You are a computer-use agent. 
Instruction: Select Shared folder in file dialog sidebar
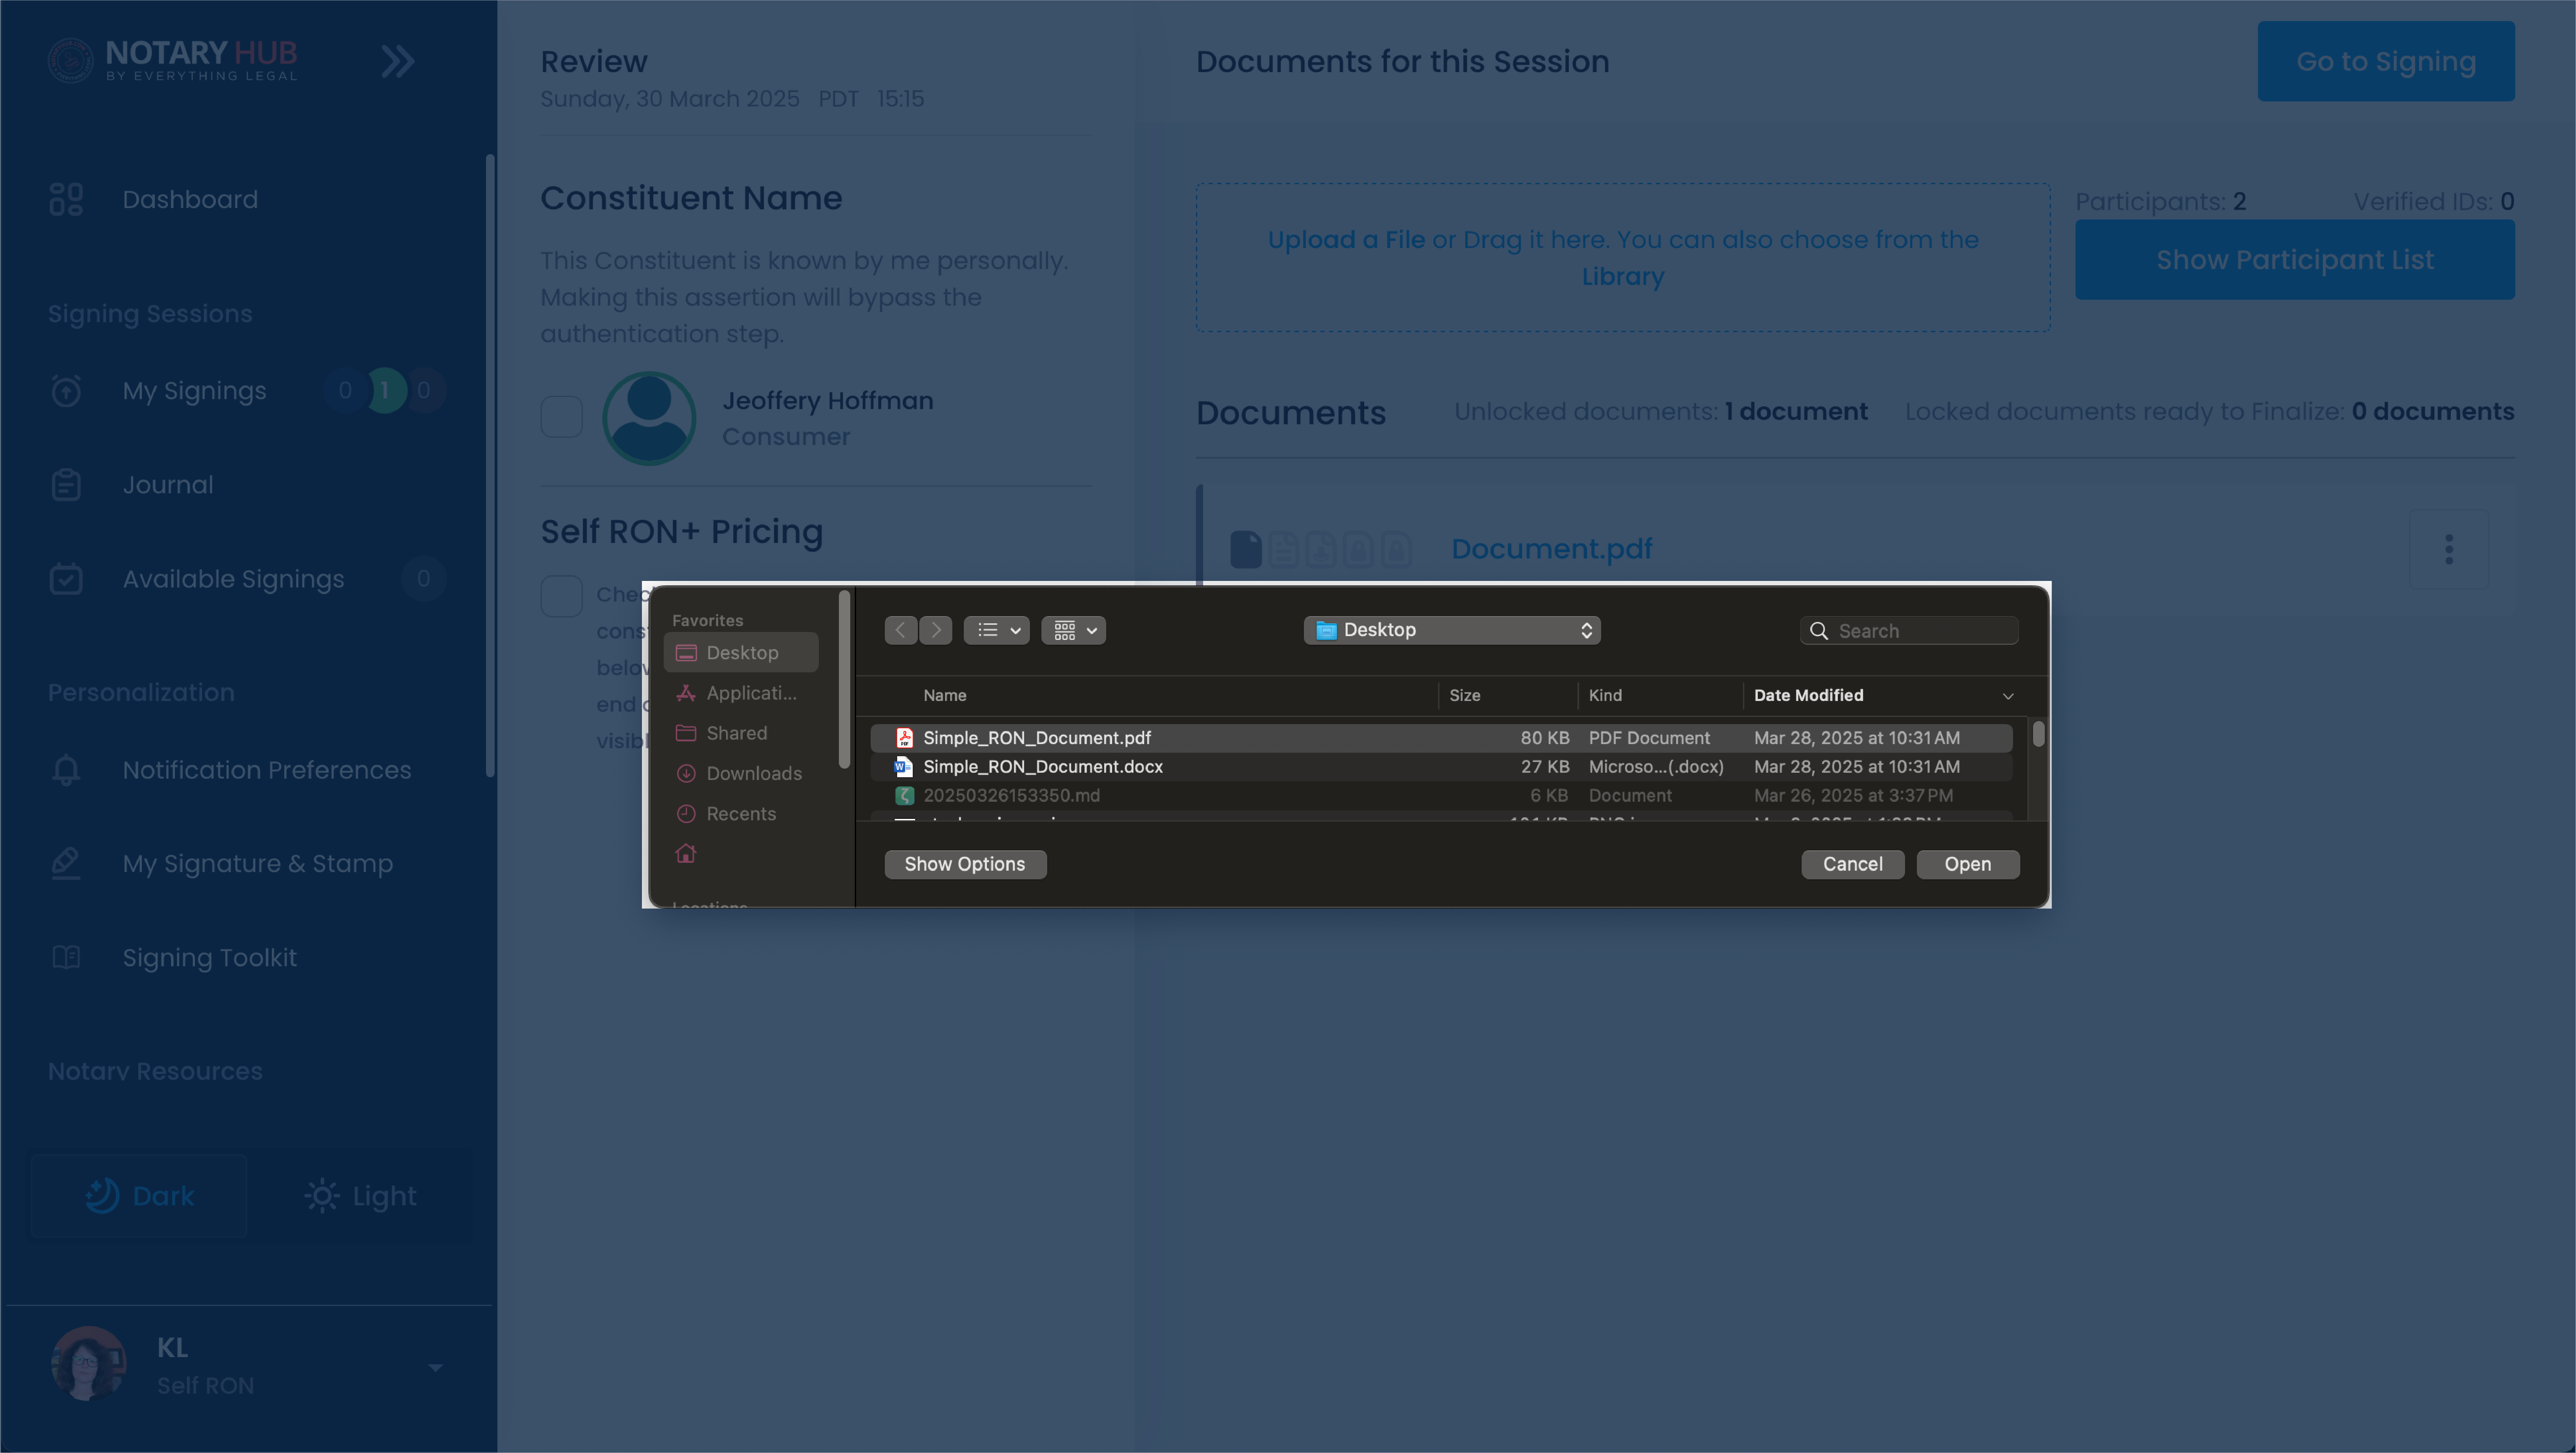[741, 733]
